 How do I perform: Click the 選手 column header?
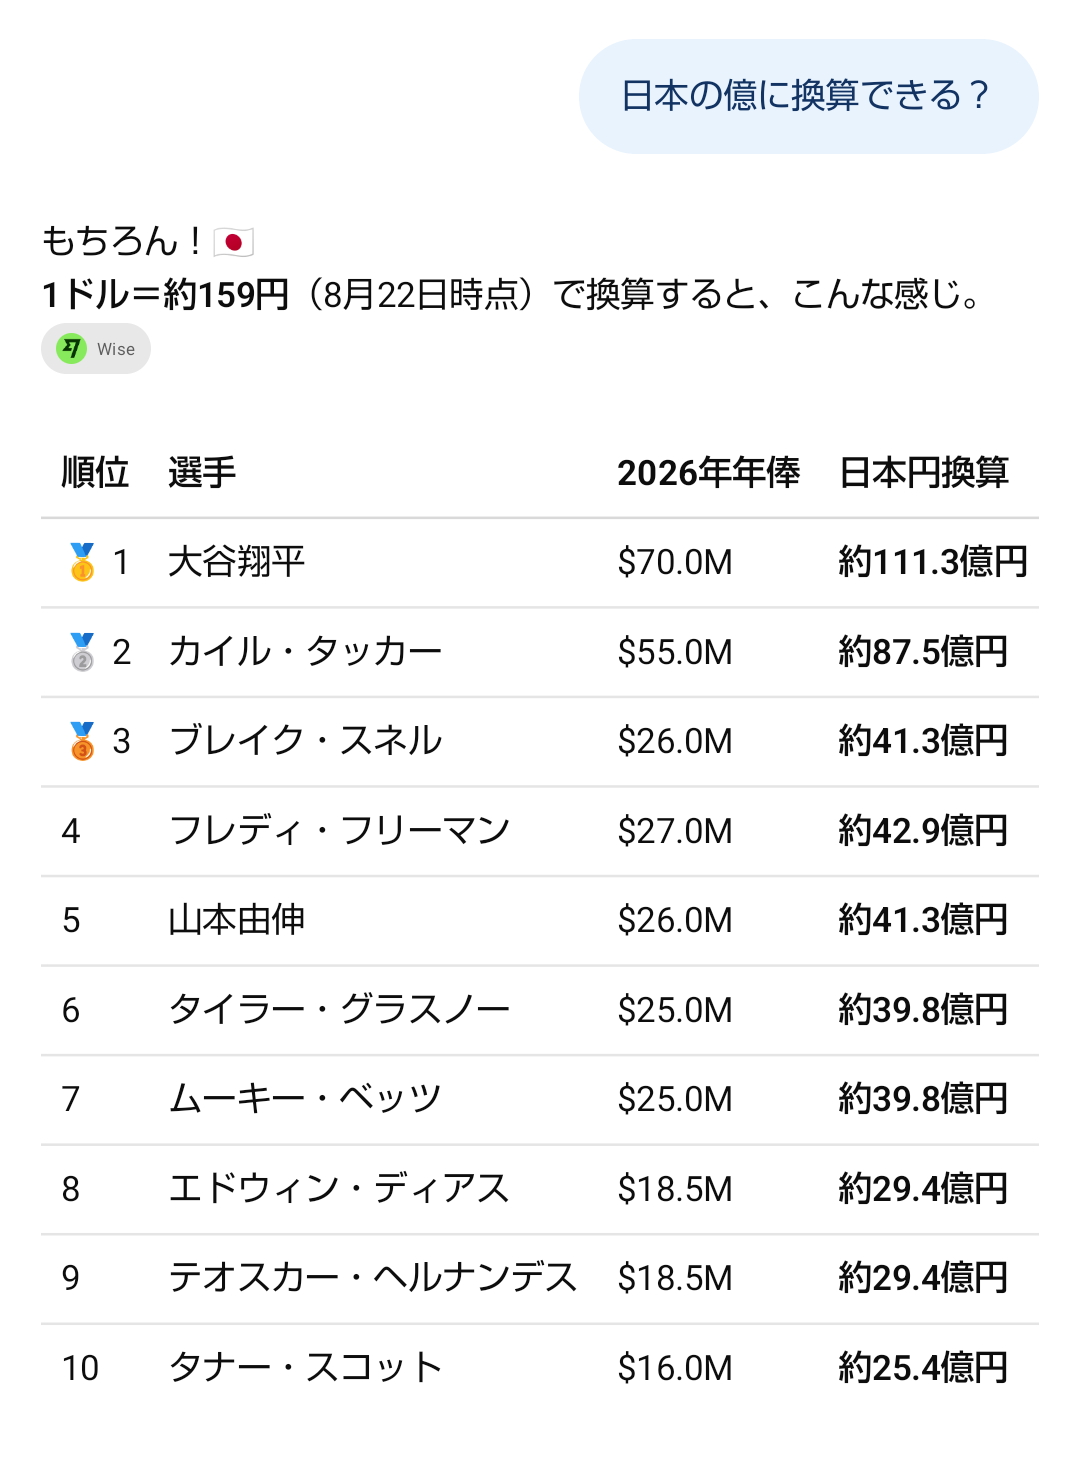click(x=202, y=472)
